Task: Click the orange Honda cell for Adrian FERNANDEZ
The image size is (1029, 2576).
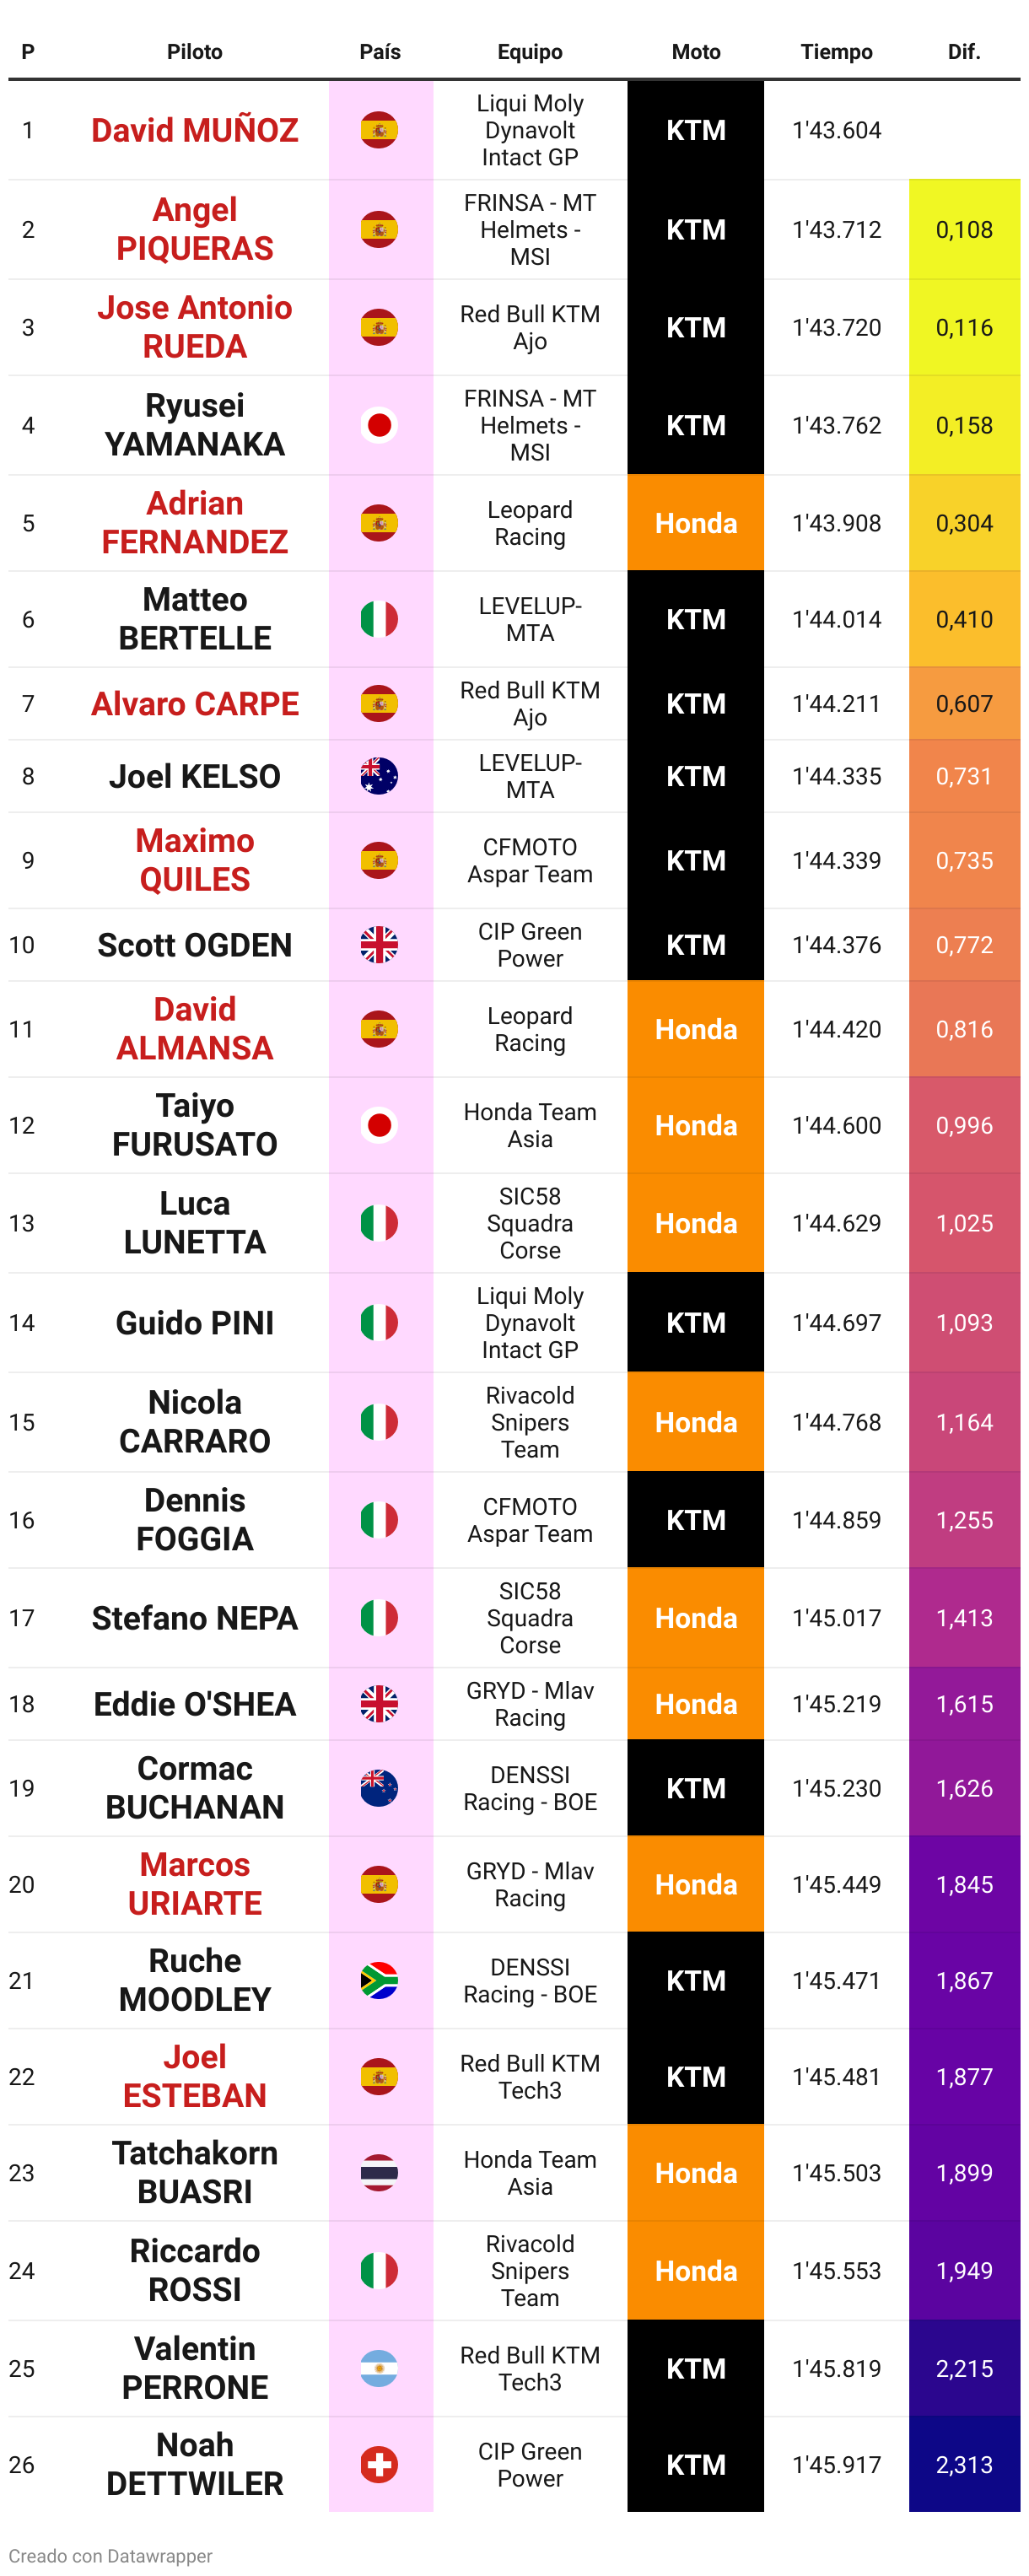Action: [696, 523]
